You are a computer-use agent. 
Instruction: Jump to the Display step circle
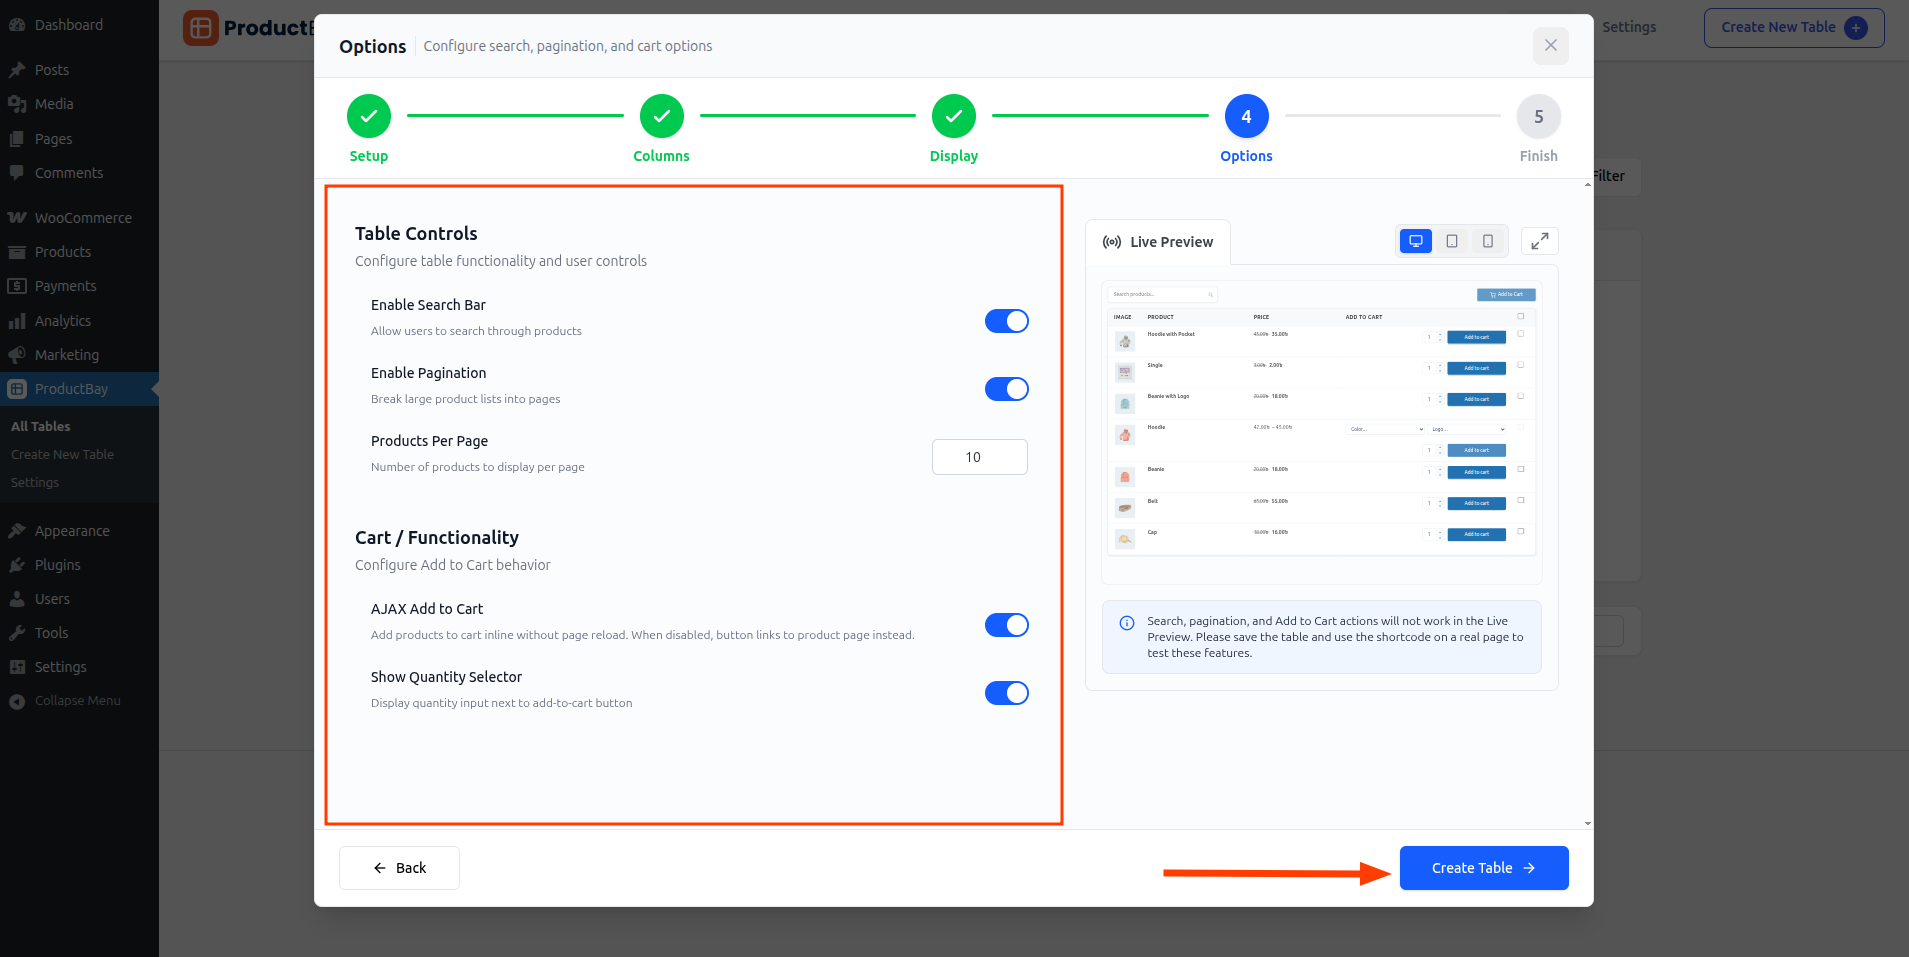coord(953,117)
